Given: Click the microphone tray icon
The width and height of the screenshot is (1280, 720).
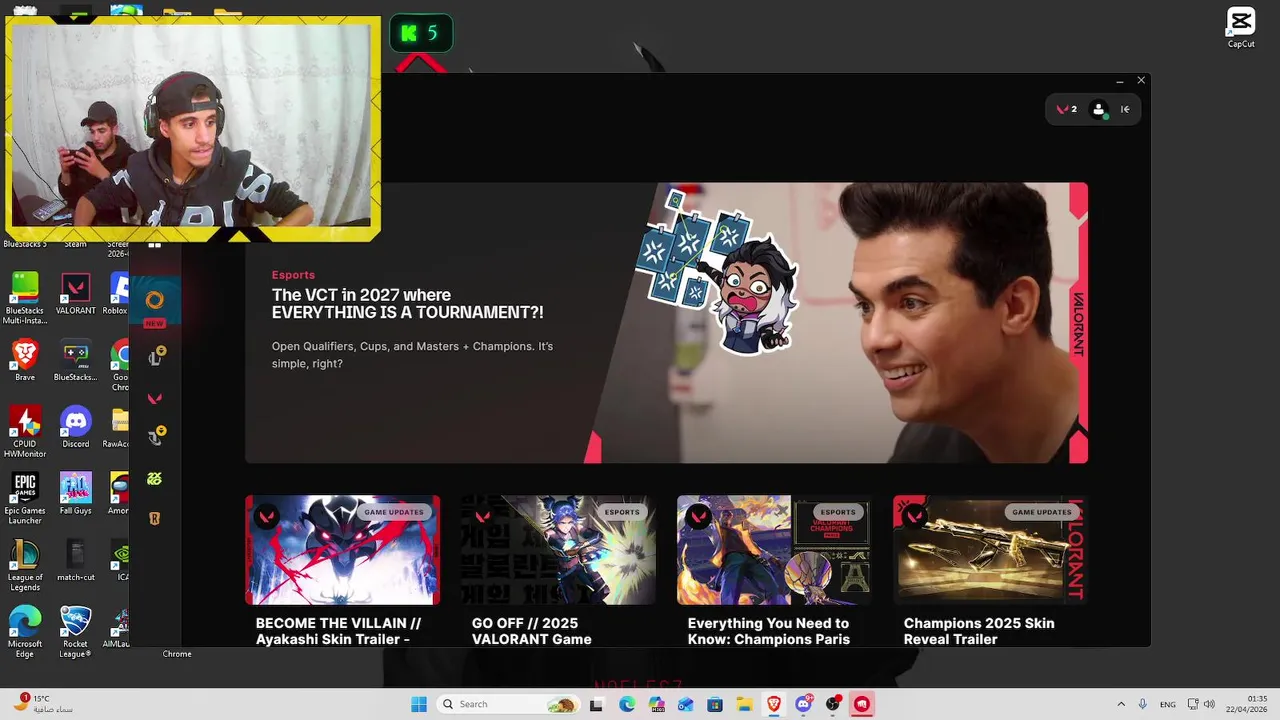Looking at the screenshot, I should (1143, 704).
